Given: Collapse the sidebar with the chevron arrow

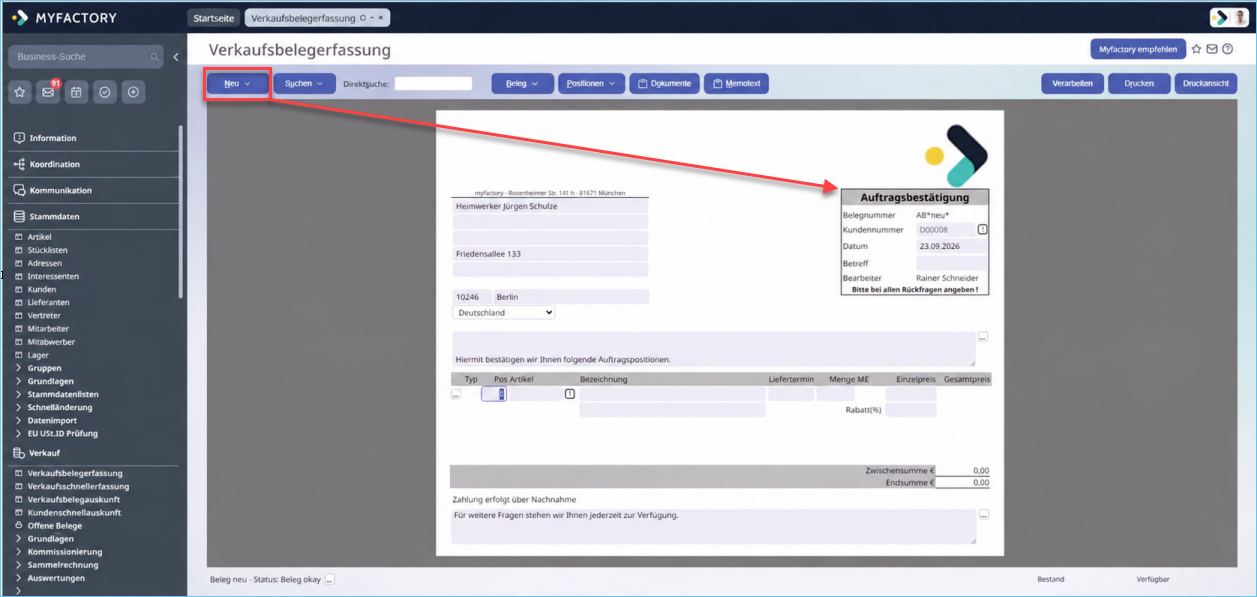Looking at the screenshot, I should pos(176,57).
